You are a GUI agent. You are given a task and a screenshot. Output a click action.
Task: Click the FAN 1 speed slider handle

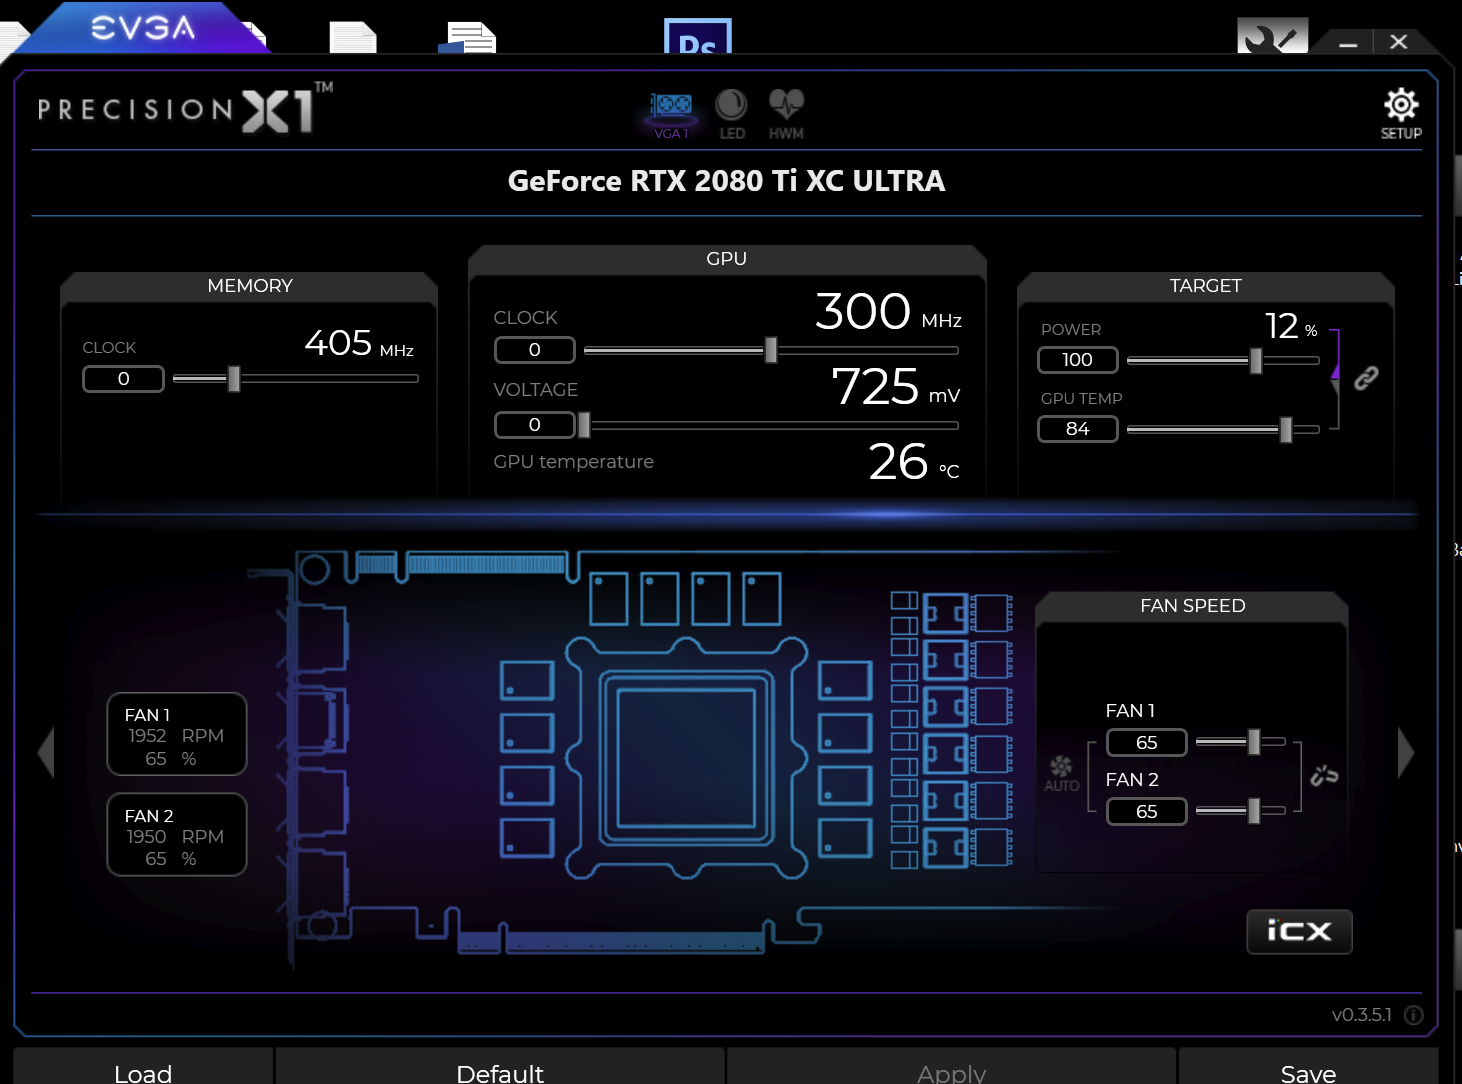click(1254, 741)
